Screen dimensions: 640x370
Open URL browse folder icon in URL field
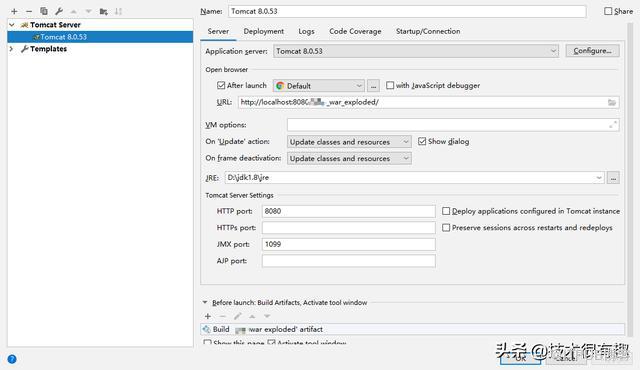611,102
